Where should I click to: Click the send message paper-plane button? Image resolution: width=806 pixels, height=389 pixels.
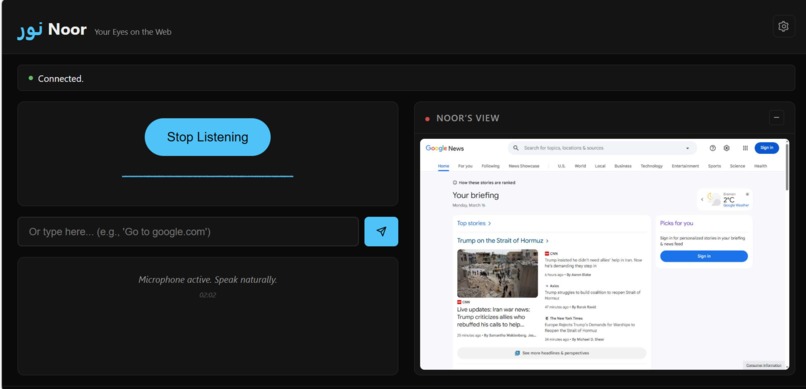381,231
